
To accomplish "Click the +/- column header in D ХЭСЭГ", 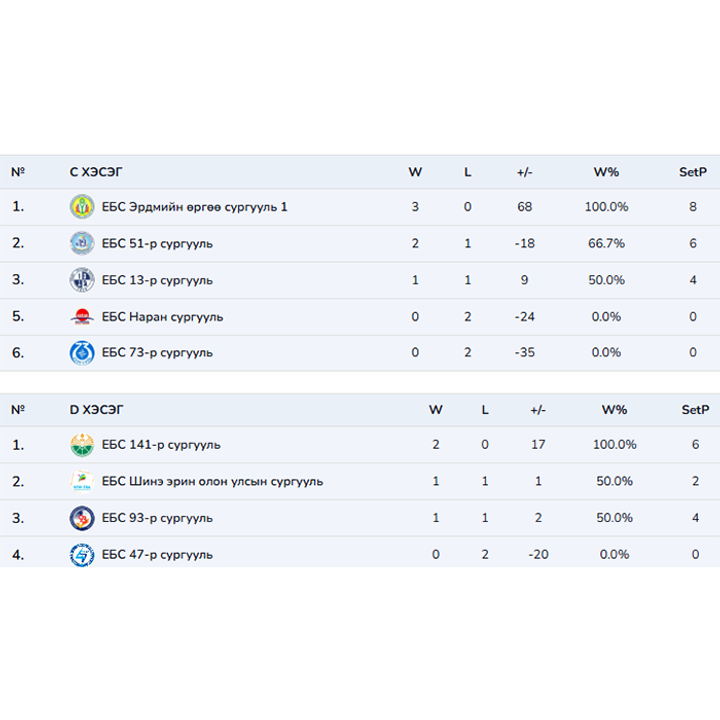I will (x=538, y=410).
